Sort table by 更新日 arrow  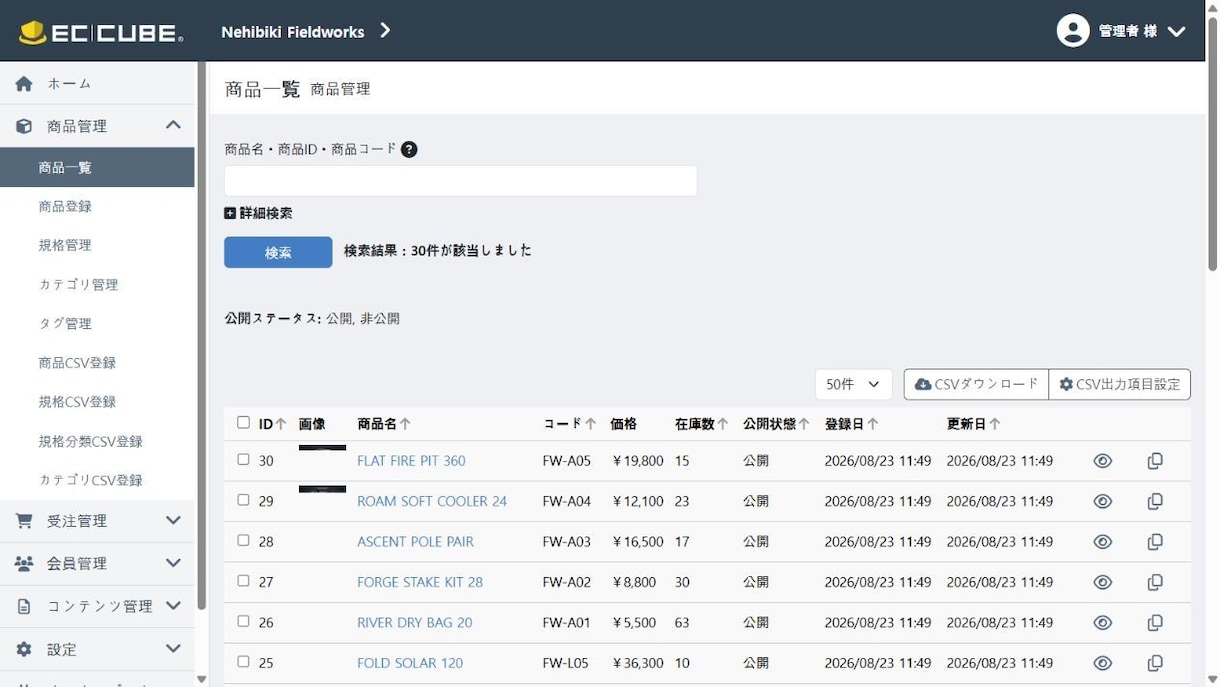(x=995, y=424)
